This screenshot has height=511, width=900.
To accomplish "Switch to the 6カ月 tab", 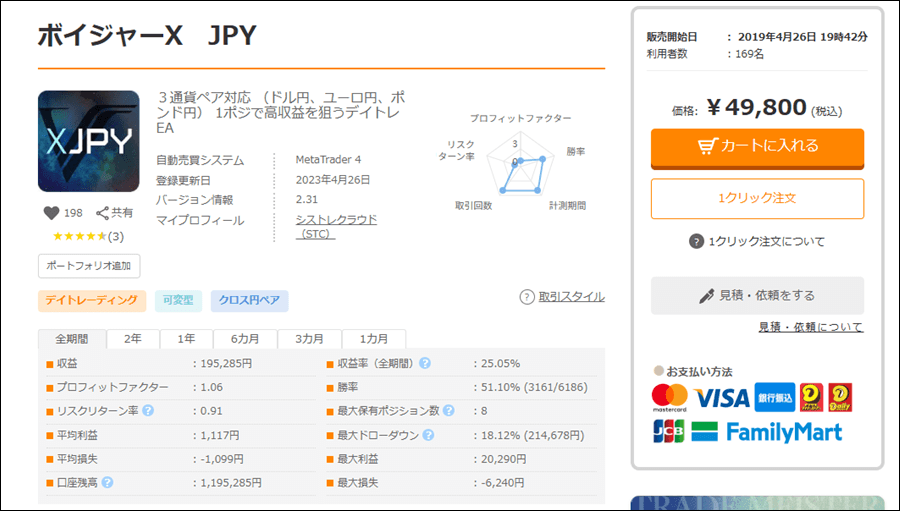I will coord(245,338).
